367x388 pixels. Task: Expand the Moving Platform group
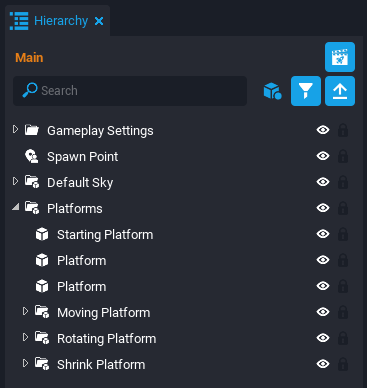(x=25, y=311)
